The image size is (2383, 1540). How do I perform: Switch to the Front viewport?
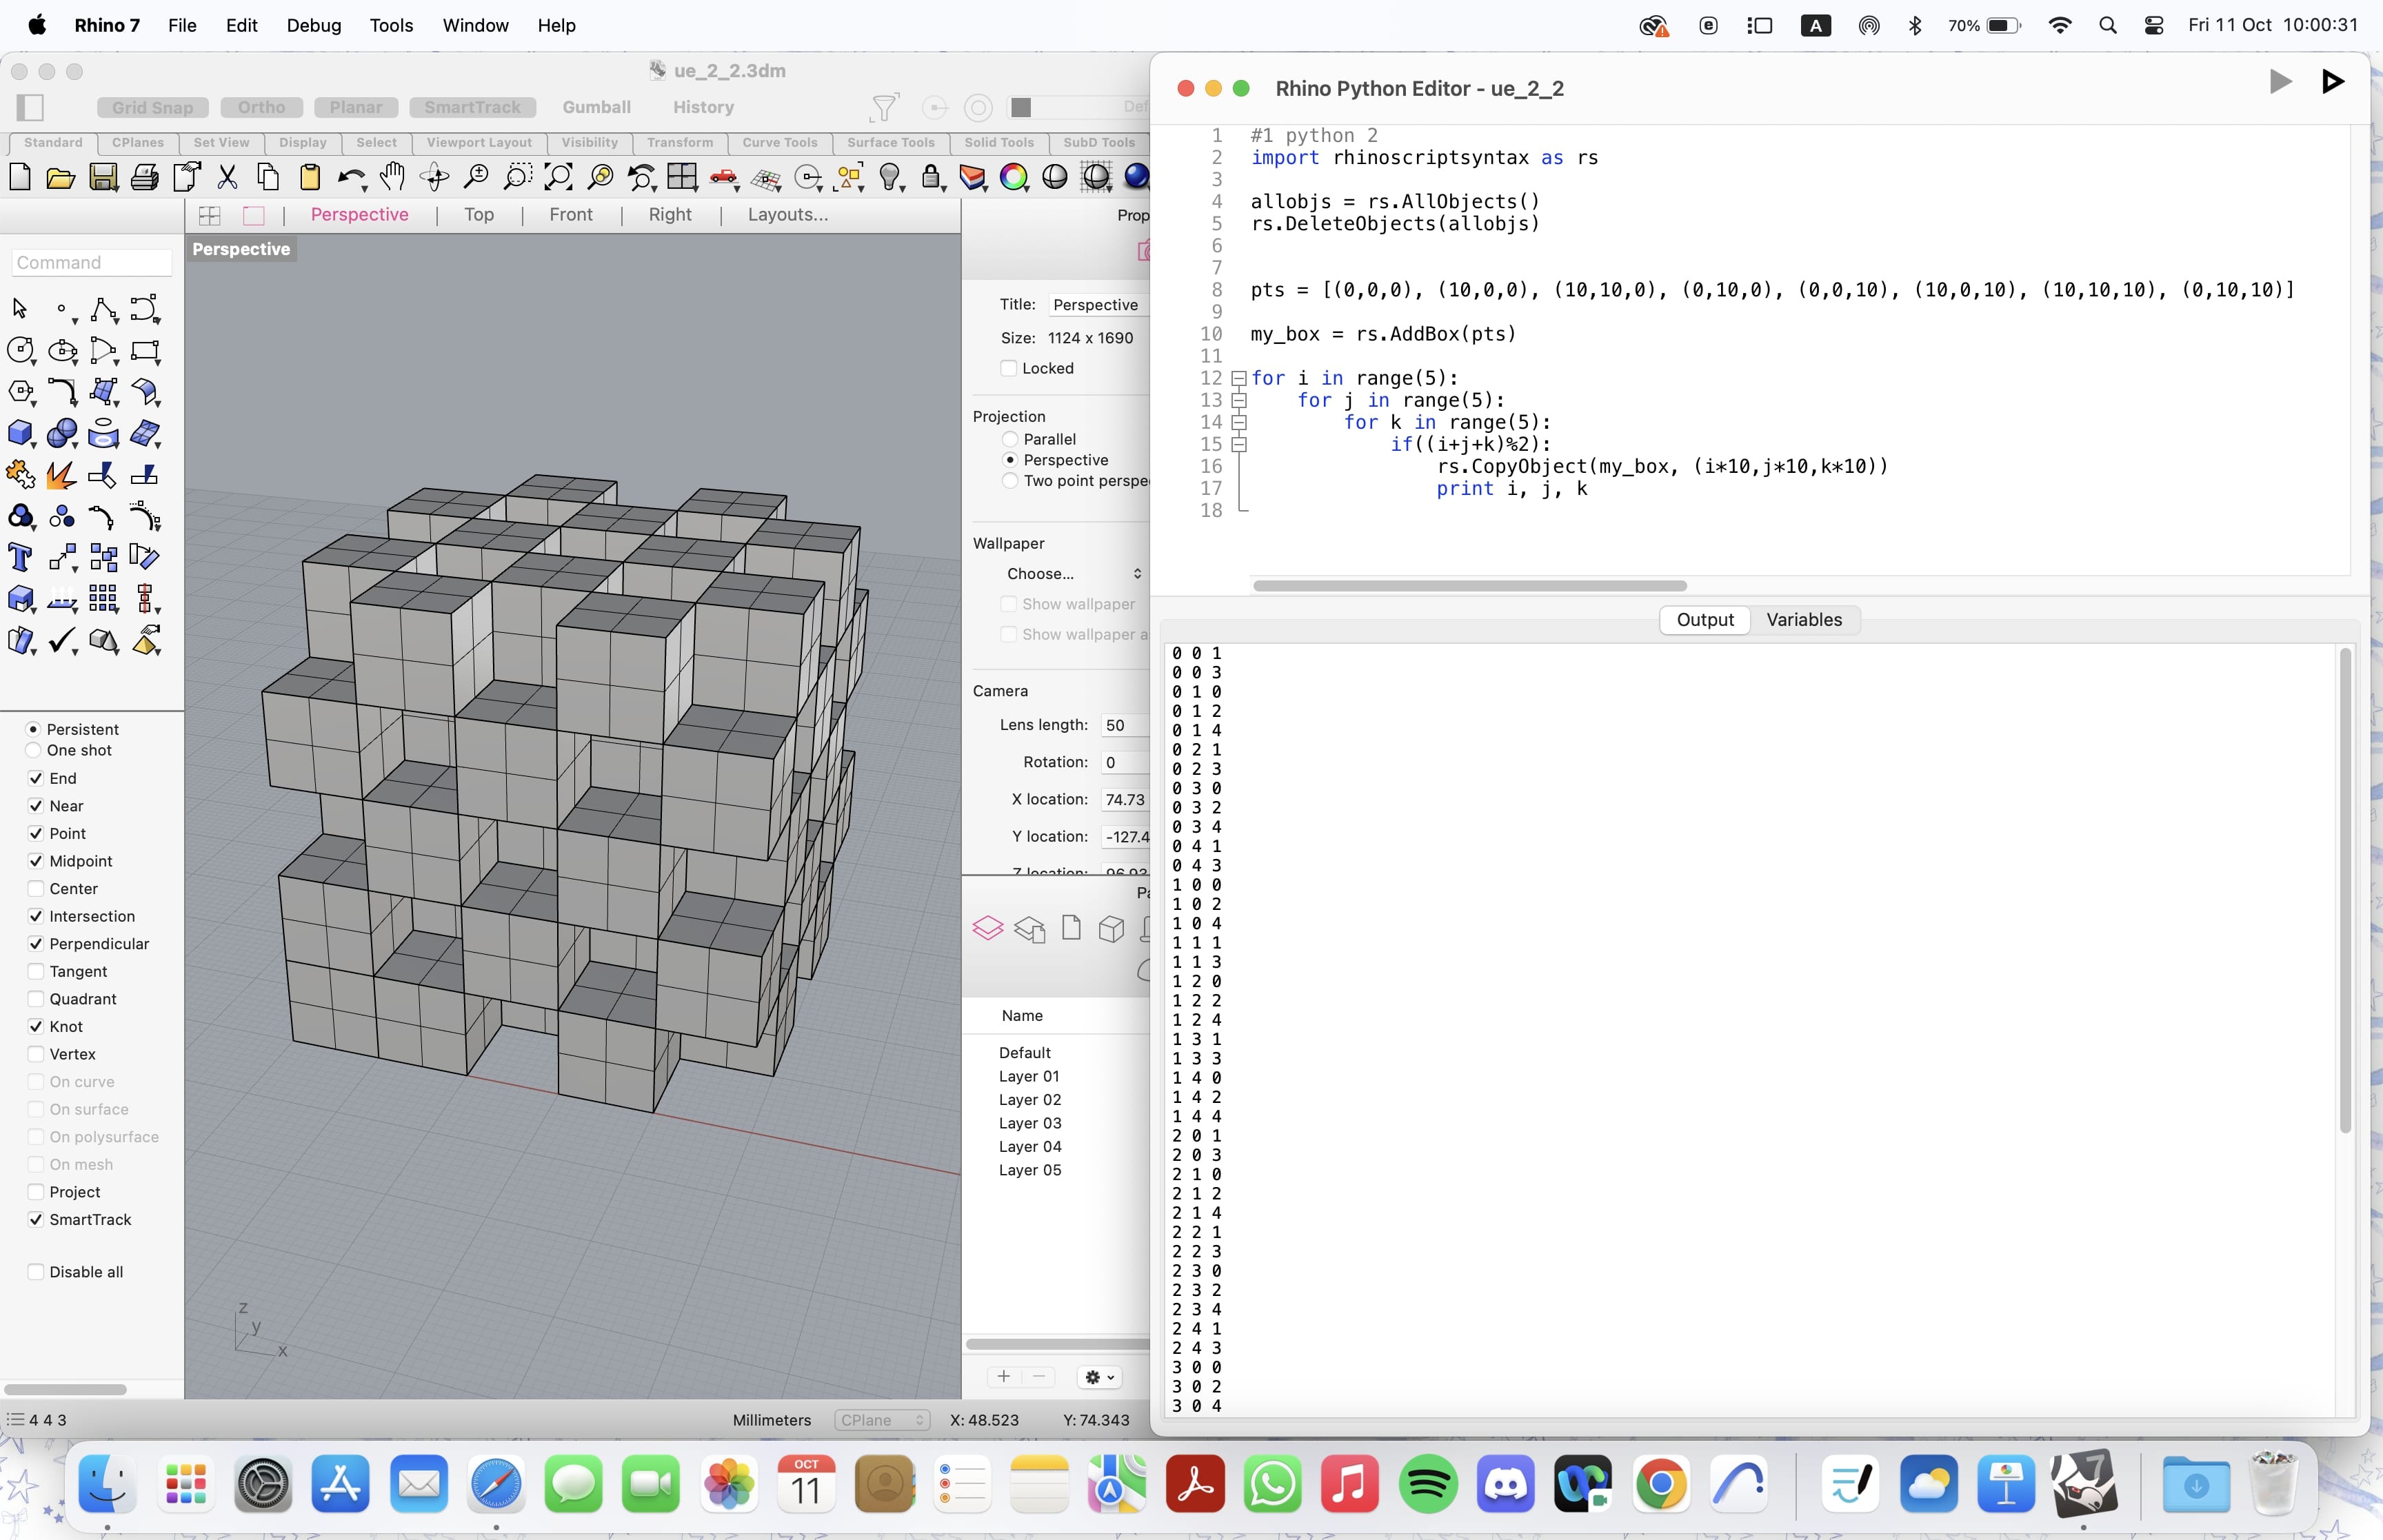click(x=570, y=214)
